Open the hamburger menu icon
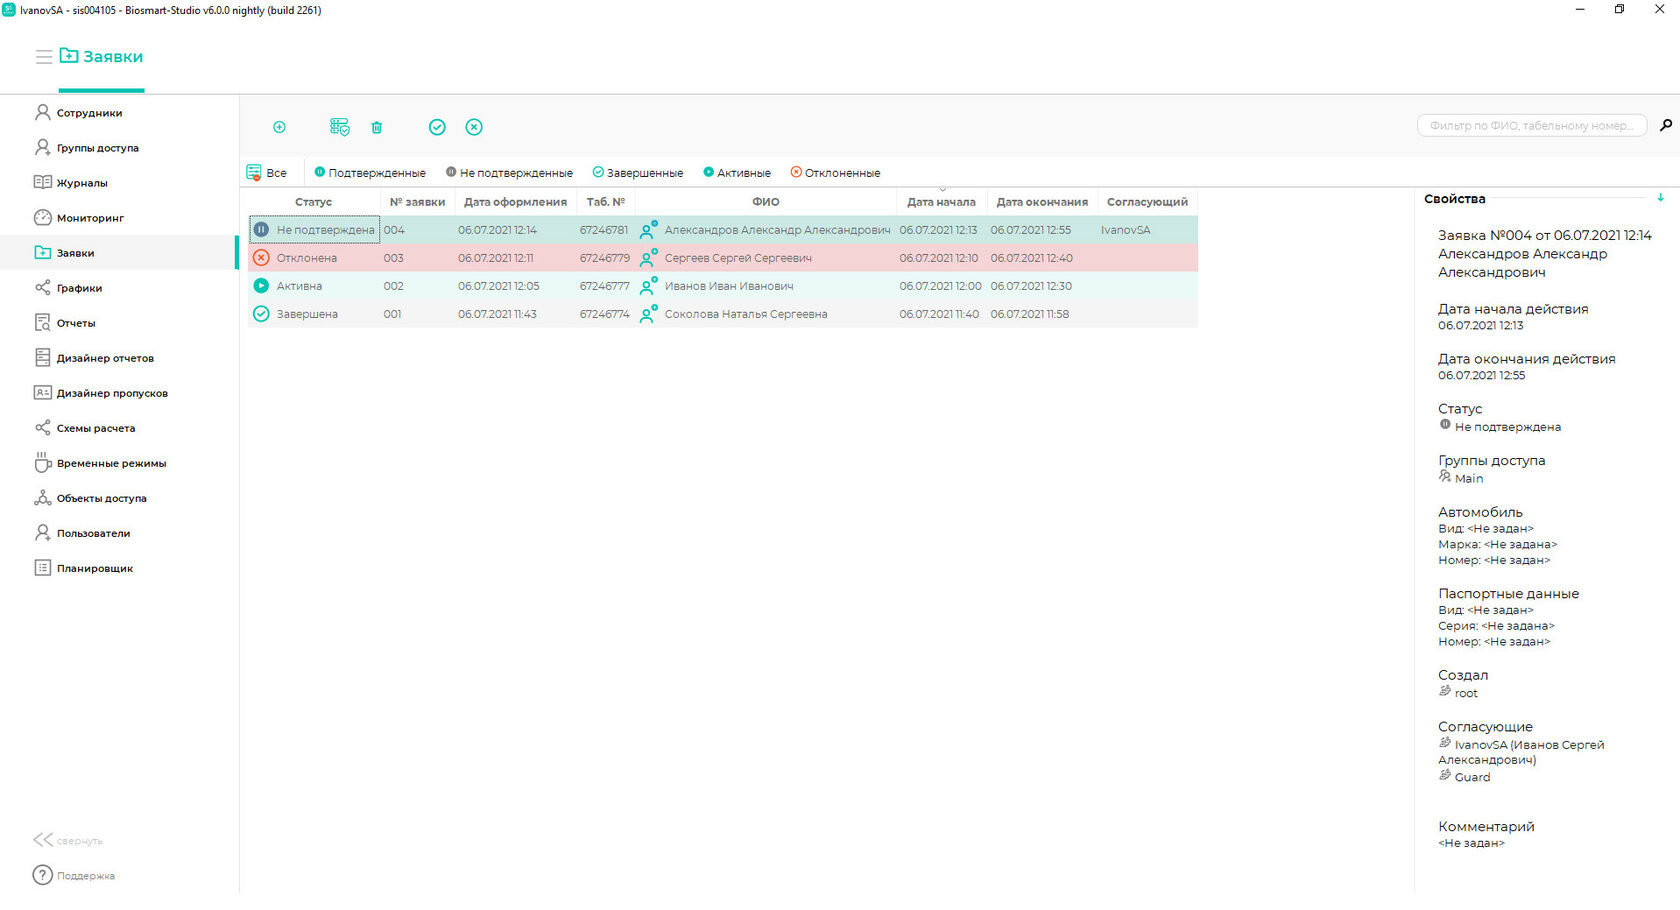1680x910 pixels. (x=44, y=57)
